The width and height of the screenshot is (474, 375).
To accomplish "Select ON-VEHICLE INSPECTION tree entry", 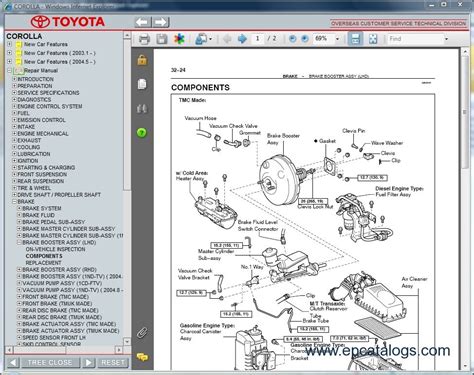I will click(x=55, y=249).
